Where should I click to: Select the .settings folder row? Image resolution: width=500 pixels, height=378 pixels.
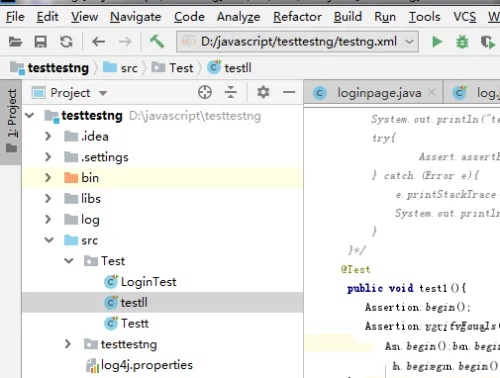tap(162, 157)
